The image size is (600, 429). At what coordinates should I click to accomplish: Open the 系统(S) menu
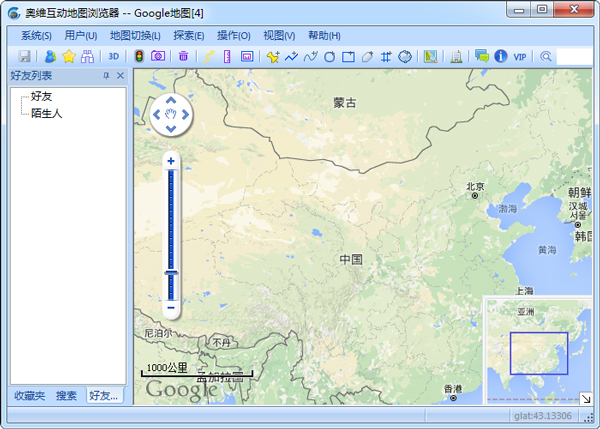coord(36,36)
